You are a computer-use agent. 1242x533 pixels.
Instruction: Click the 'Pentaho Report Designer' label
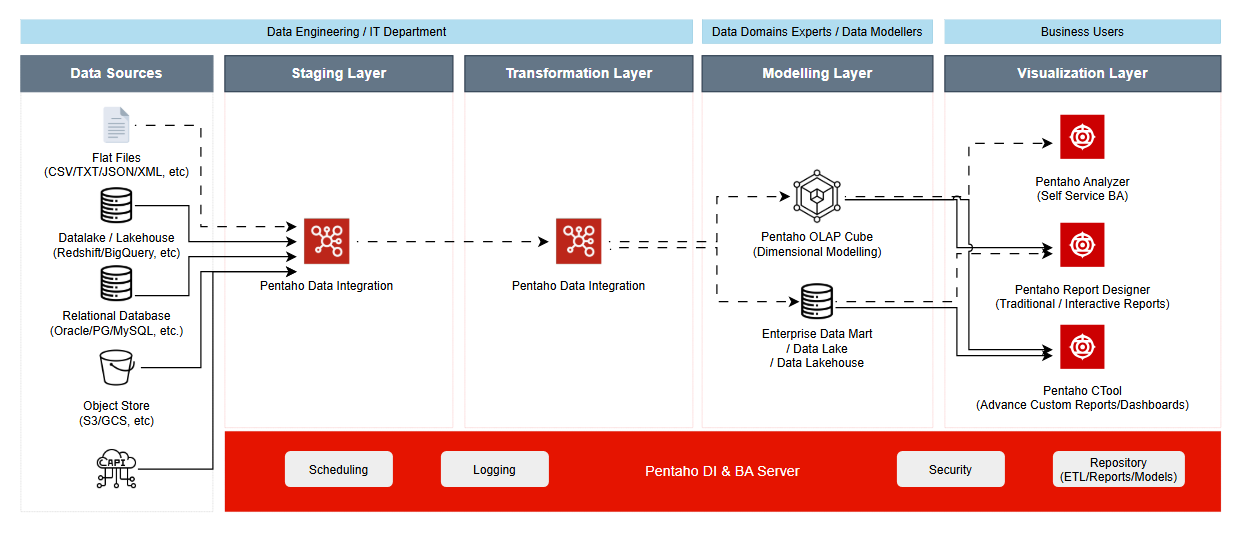click(x=1082, y=290)
